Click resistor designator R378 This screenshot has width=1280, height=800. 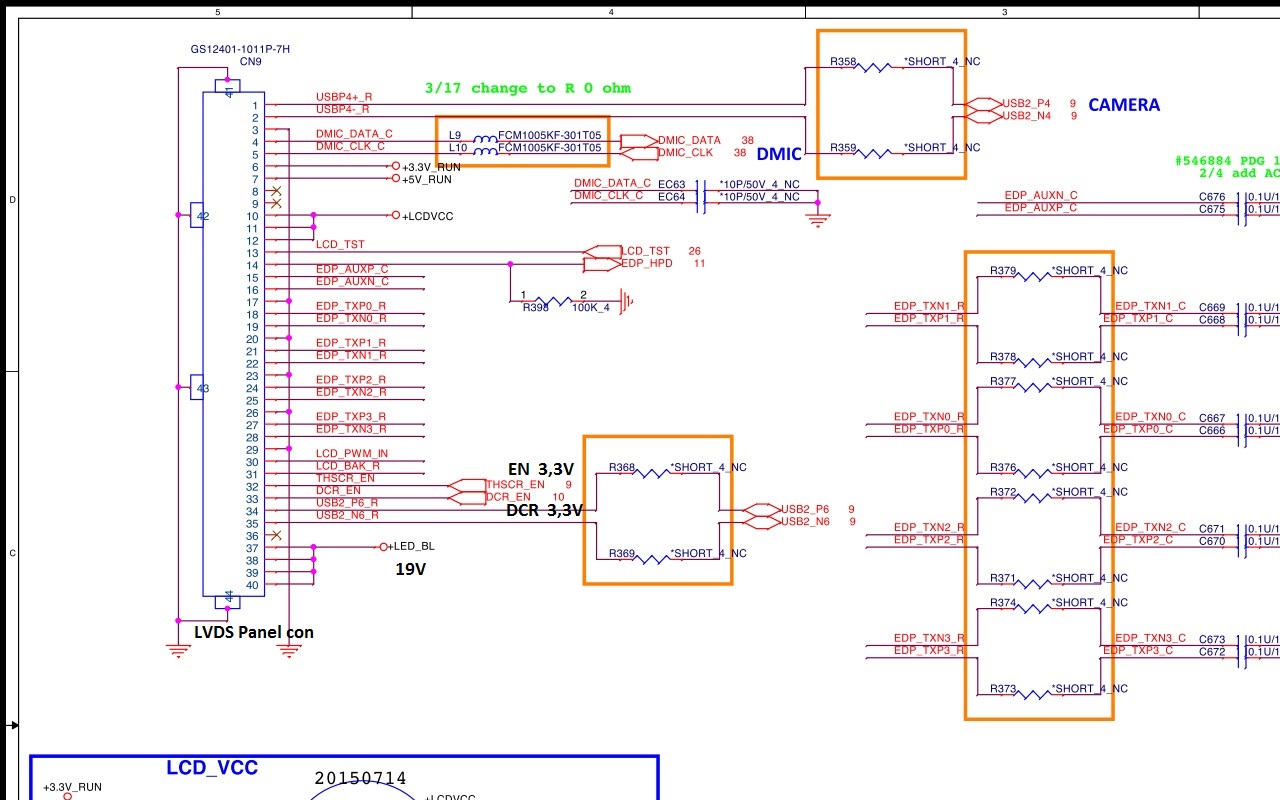click(x=1003, y=357)
